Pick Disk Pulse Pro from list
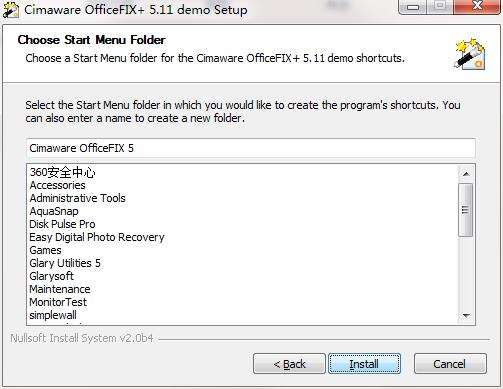 pos(62,224)
